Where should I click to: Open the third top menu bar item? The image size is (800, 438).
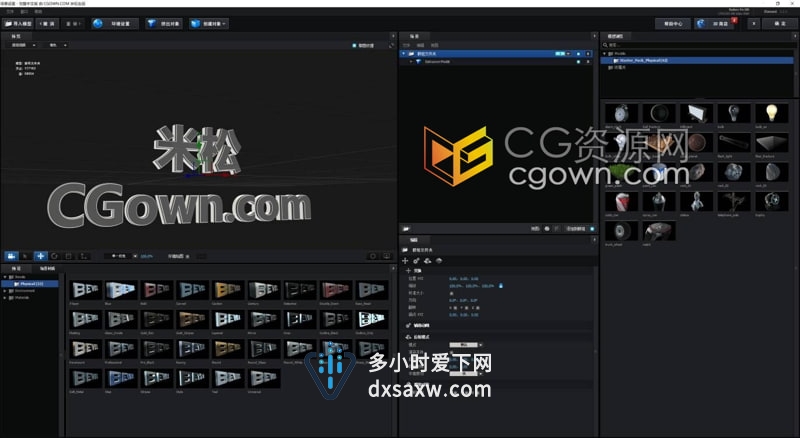[x=38, y=11]
